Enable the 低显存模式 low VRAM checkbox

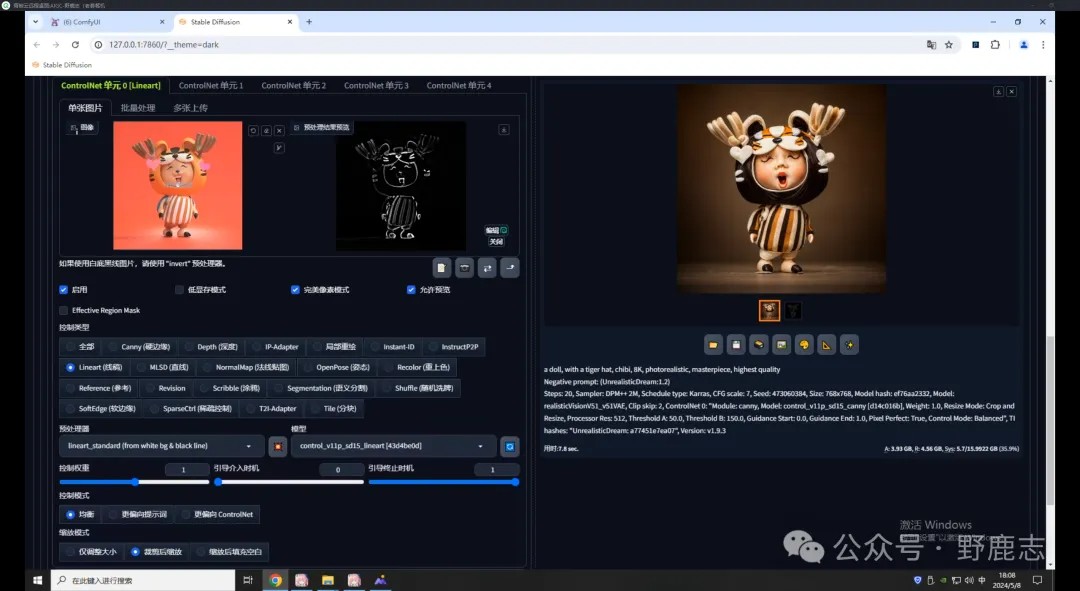pyautogui.click(x=179, y=290)
